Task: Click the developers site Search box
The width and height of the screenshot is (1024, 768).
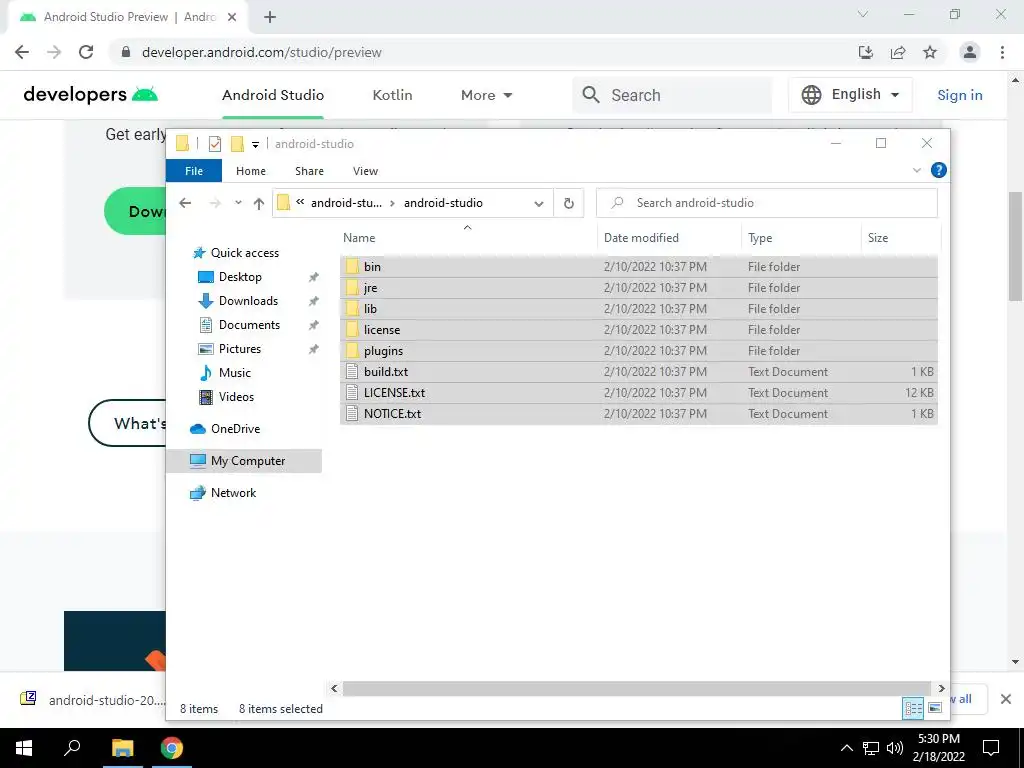Action: [x=672, y=95]
